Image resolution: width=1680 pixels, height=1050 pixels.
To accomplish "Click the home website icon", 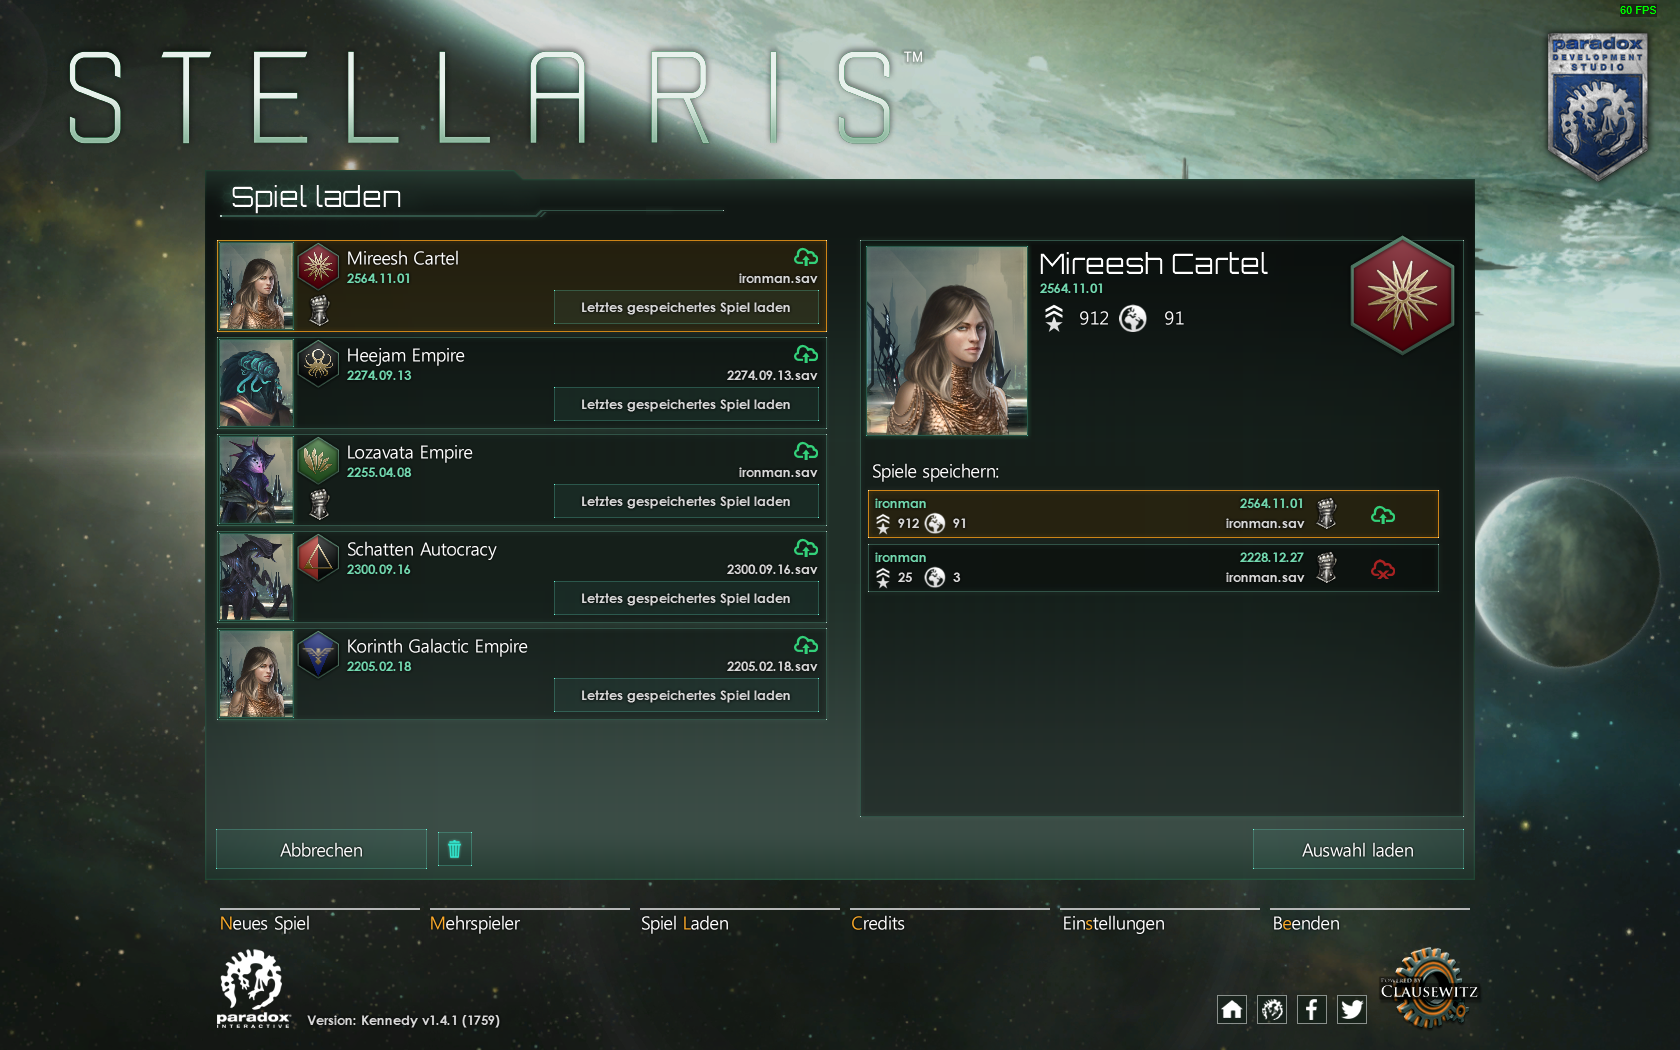I will [x=1232, y=1009].
